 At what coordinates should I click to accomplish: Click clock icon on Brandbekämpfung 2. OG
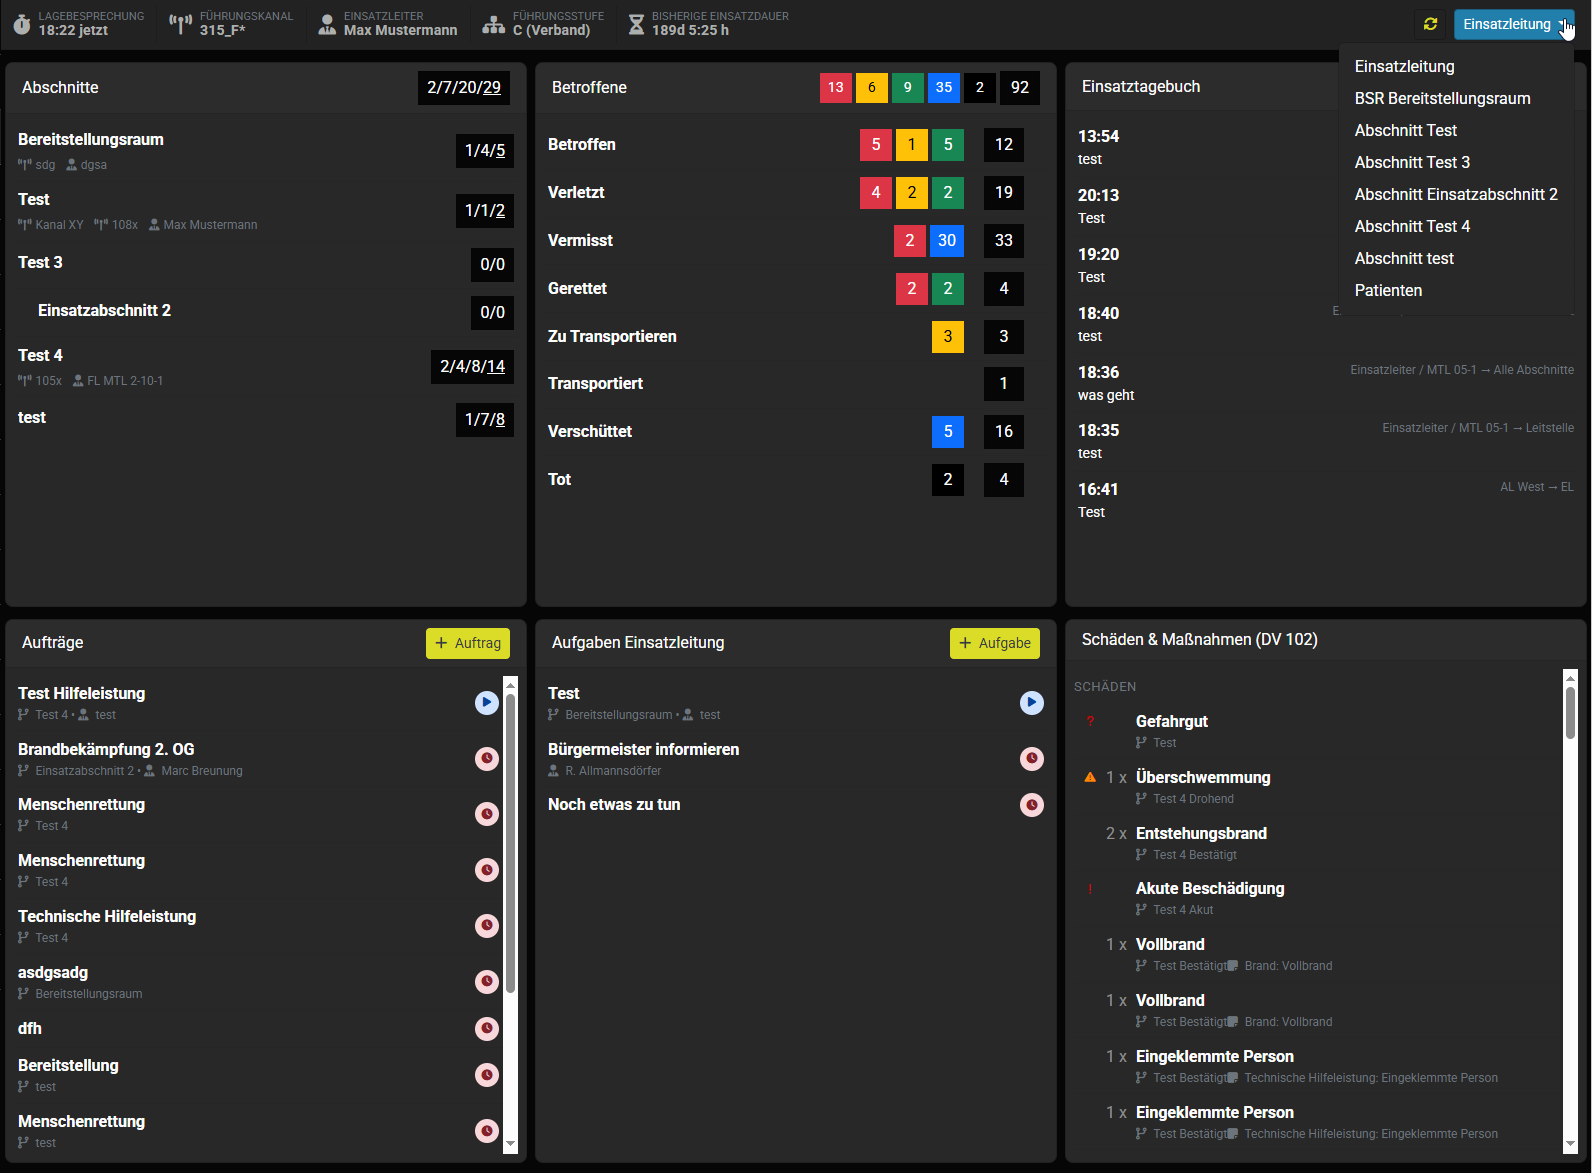(x=486, y=759)
